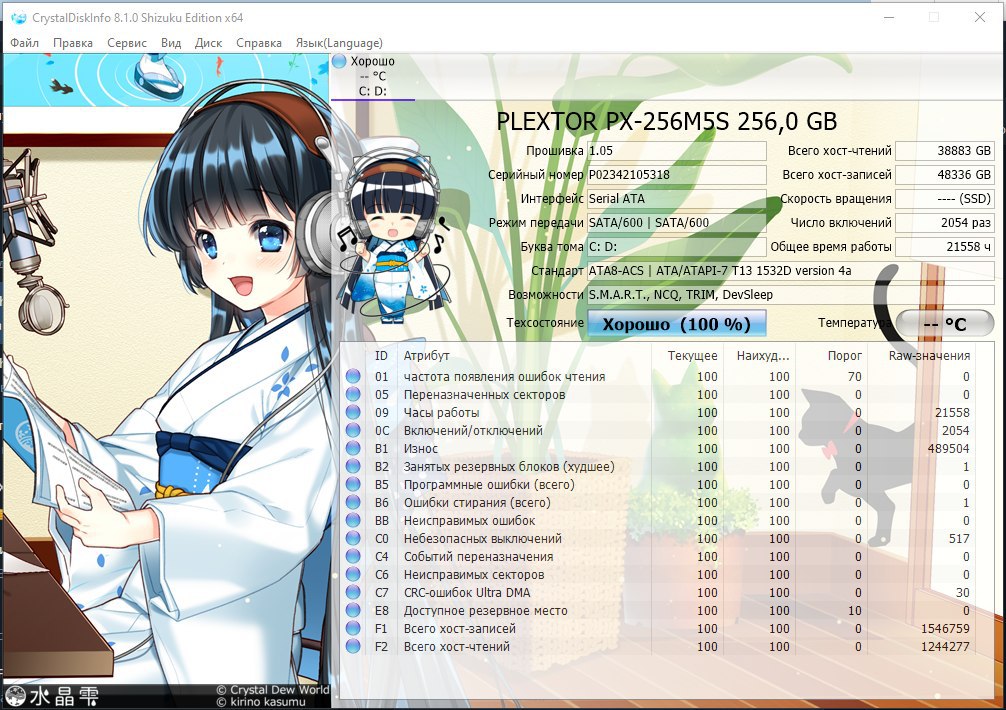Image resolution: width=1006 pixels, height=710 pixels.
Task: Click threshold value 70 in row 01
Action: click(x=855, y=376)
